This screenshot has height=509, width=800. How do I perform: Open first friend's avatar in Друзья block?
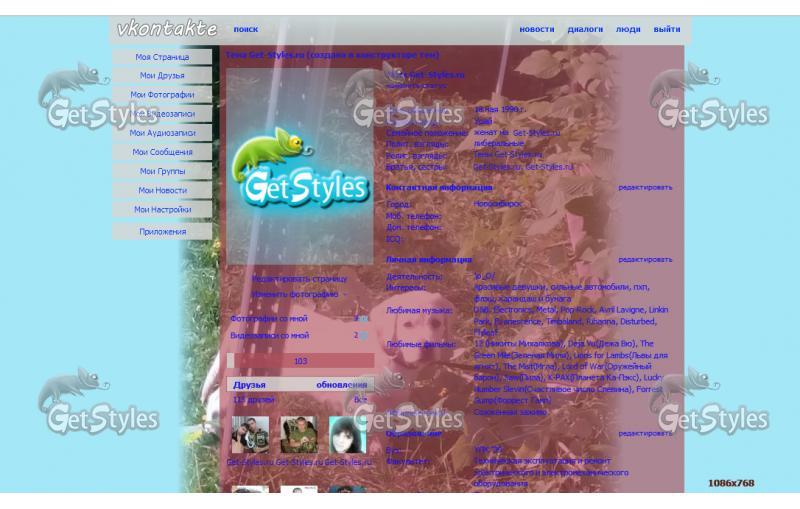click(x=249, y=435)
